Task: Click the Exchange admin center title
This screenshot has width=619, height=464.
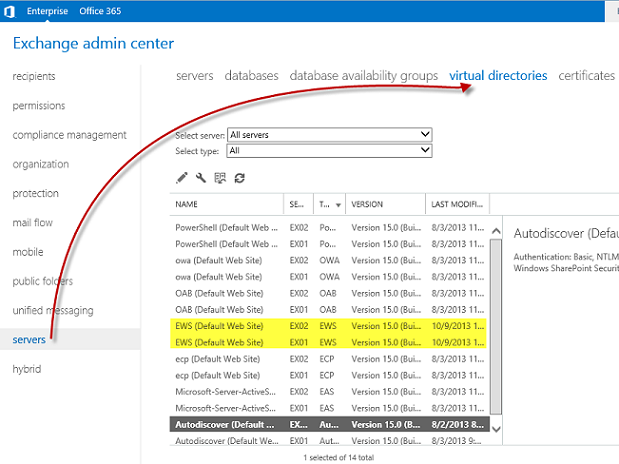Action: point(93,43)
